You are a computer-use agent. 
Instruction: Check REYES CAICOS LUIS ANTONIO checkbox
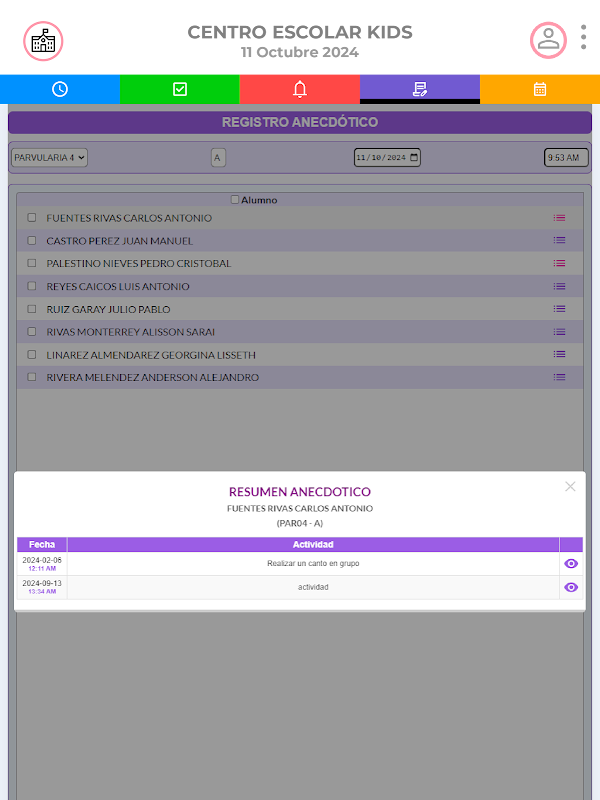(32, 286)
